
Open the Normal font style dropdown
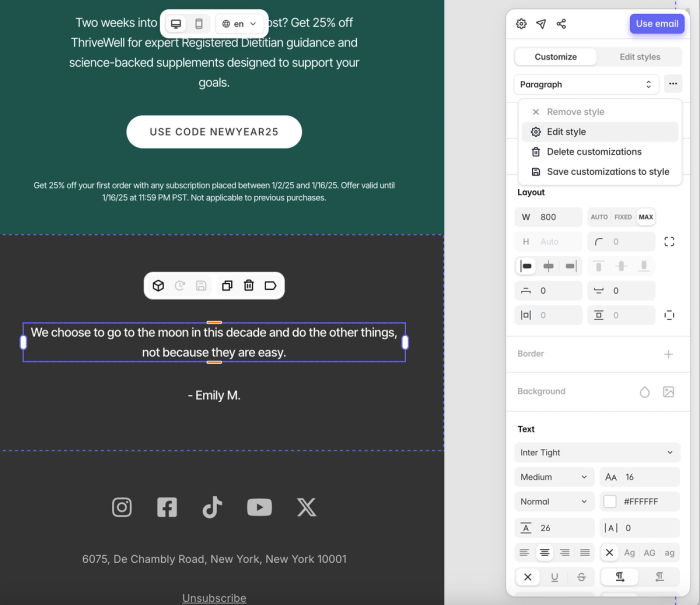pyautogui.click(x=554, y=501)
